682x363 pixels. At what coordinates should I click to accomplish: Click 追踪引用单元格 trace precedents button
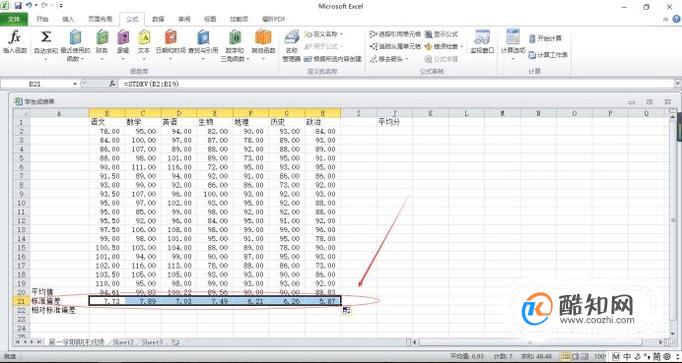395,34
